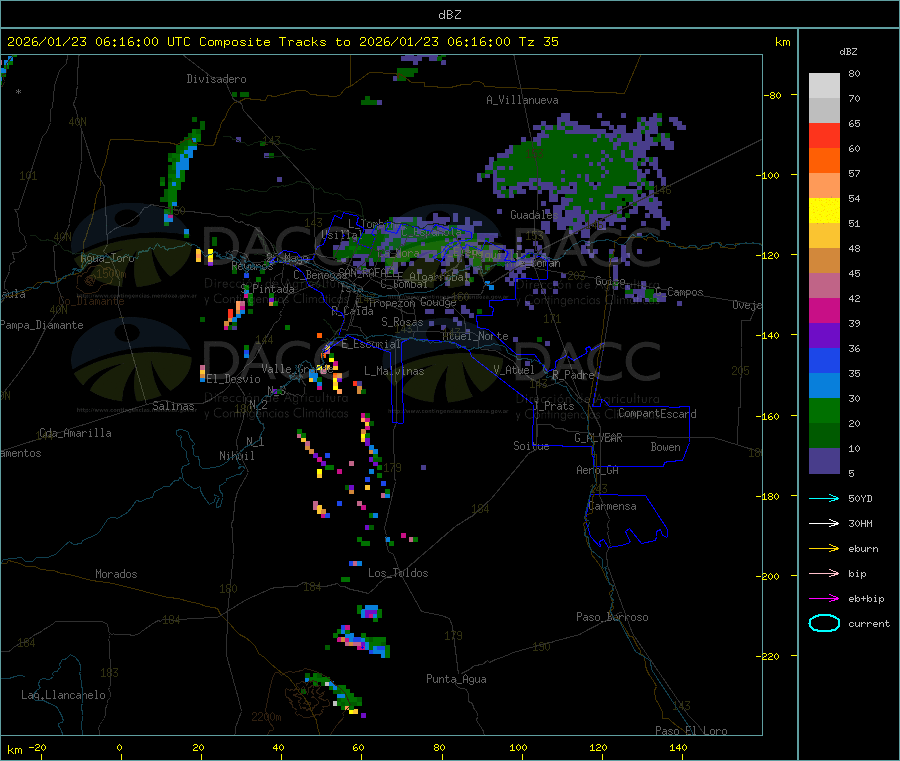900x761 pixels.
Task: Click the Salinas map label
Action: [x=173, y=406]
